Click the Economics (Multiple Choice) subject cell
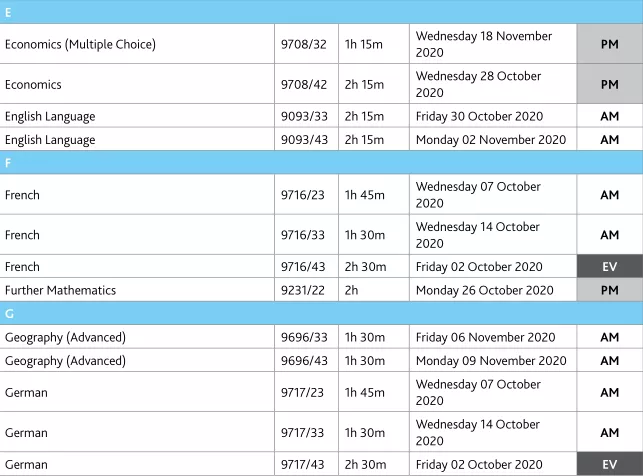Image resolution: width=643 pixels, height=476 pixels. pyautogui.click(x=137, y=44)
